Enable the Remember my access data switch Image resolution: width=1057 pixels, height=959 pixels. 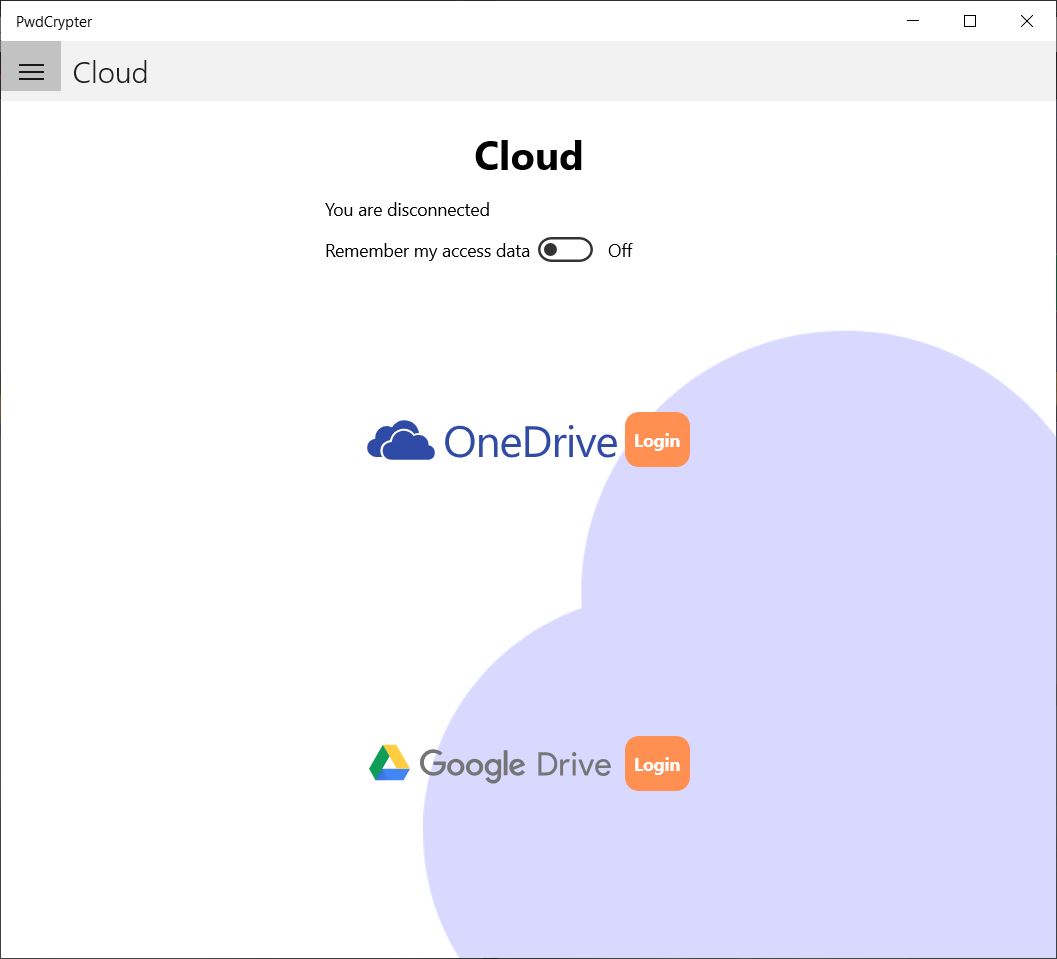coord(565,250)
